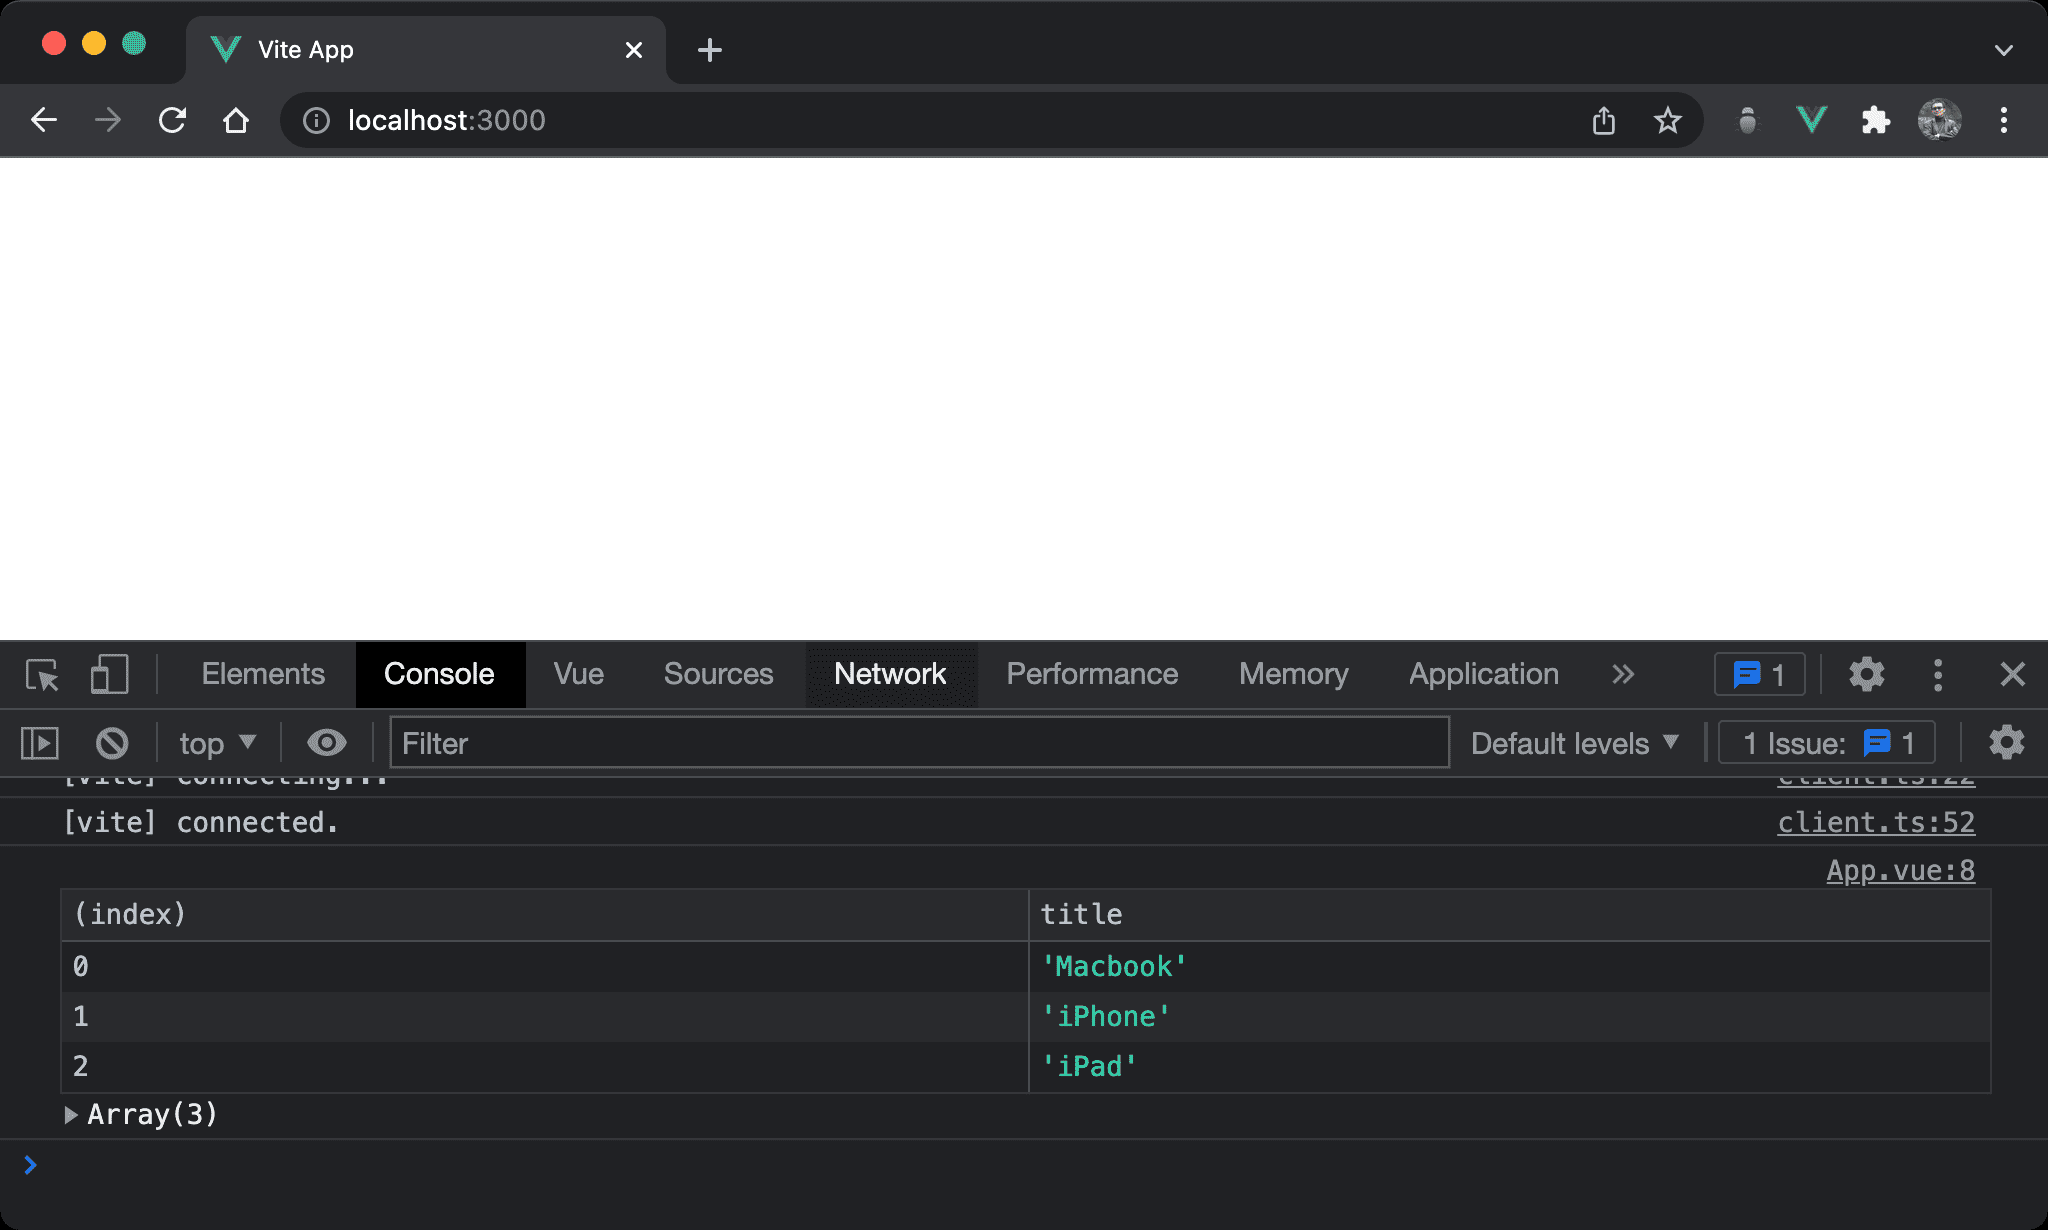Image resolution: width=2048 pixels, height=1230 pixels.
Task: Open the Chrome extensions puzzle icon
Action: [1875, 121]
